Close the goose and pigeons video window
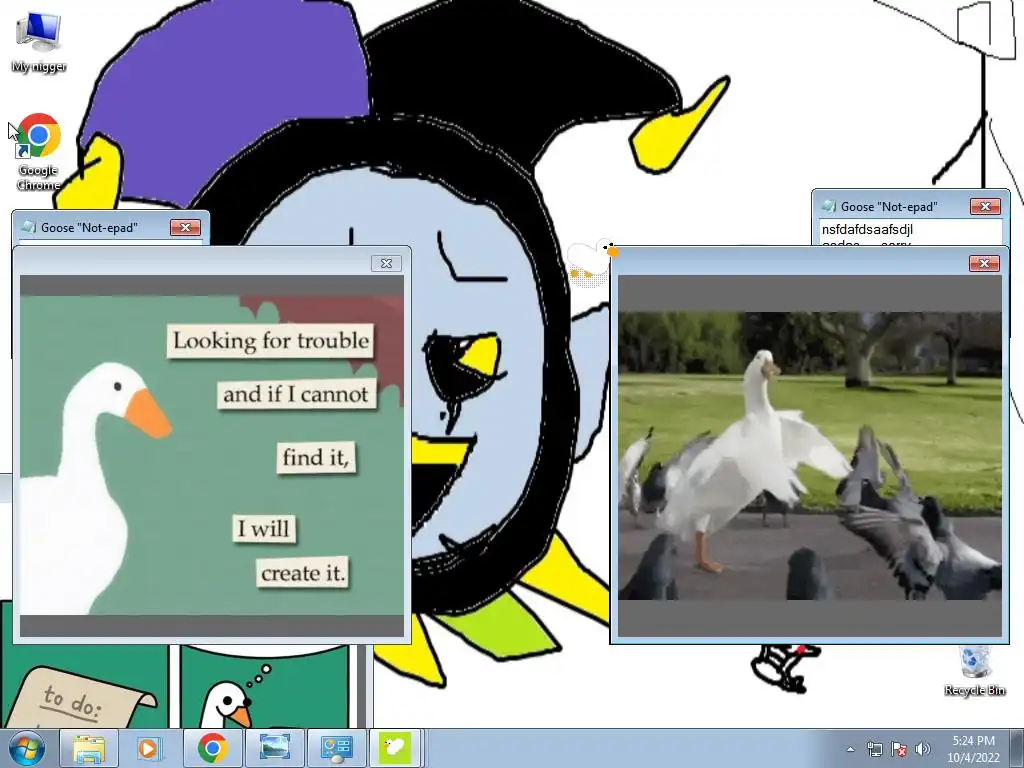 click(x=984, y=263)
